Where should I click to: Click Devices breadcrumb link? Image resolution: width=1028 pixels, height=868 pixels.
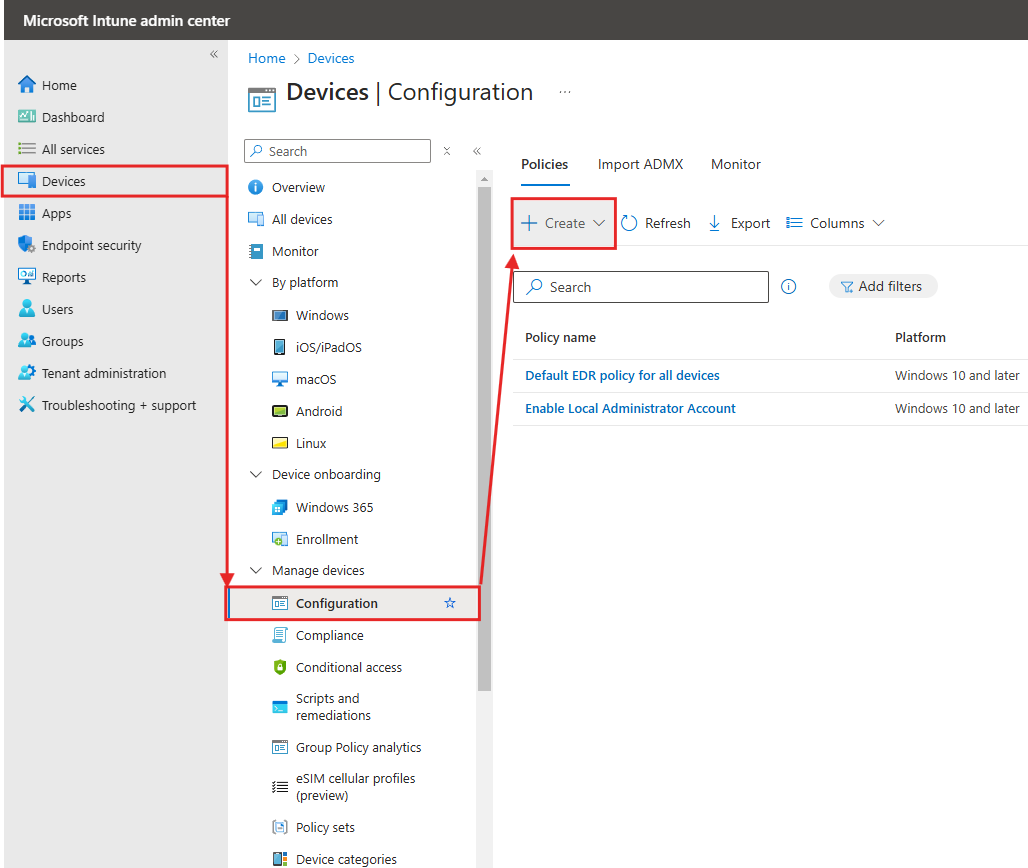click(331, 58)
